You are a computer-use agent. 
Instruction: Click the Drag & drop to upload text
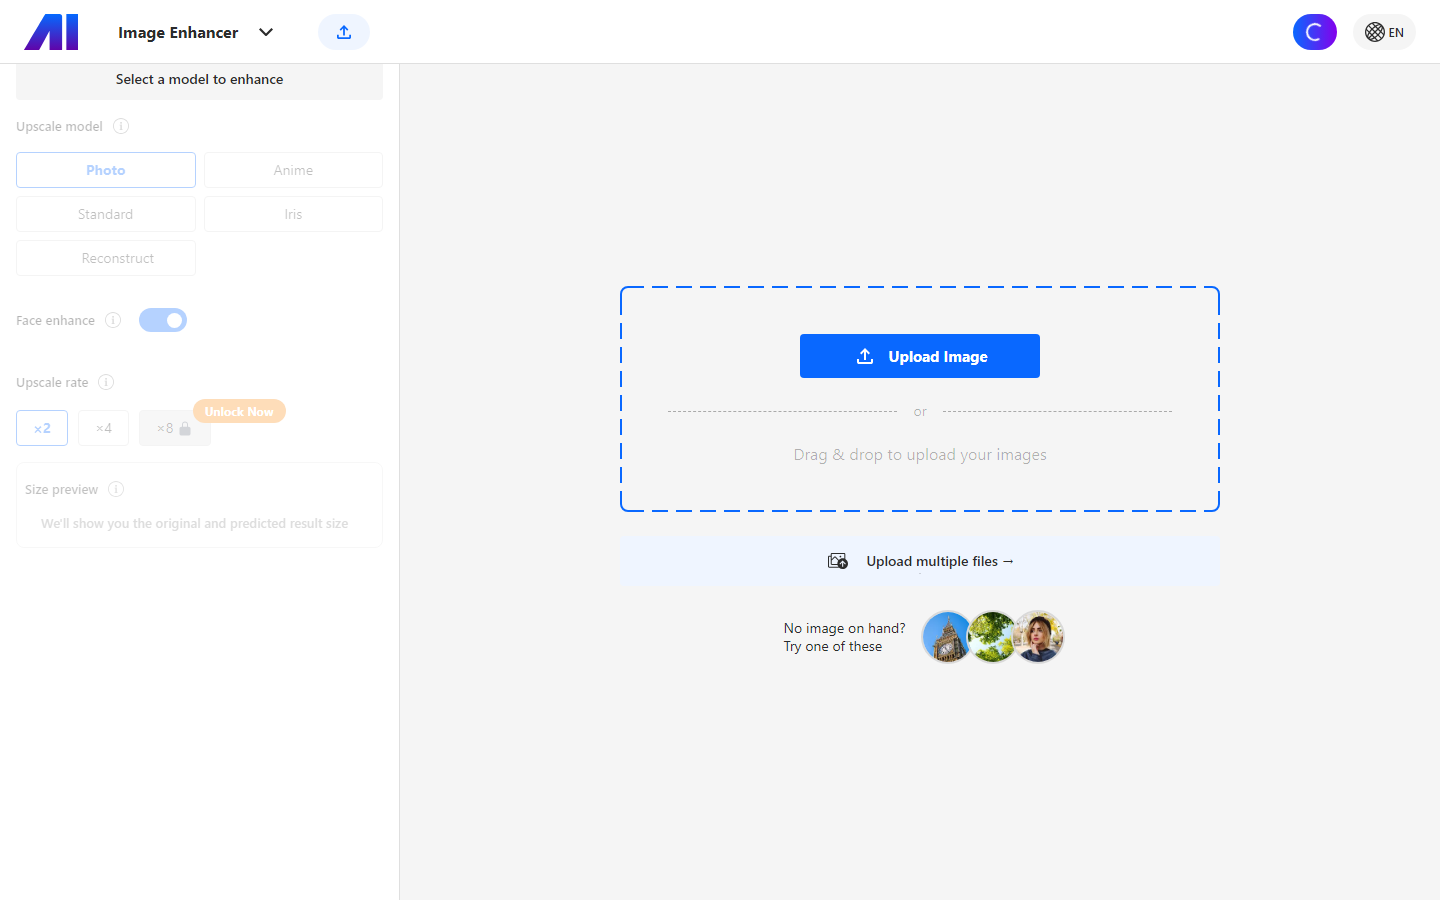(920, 455)
